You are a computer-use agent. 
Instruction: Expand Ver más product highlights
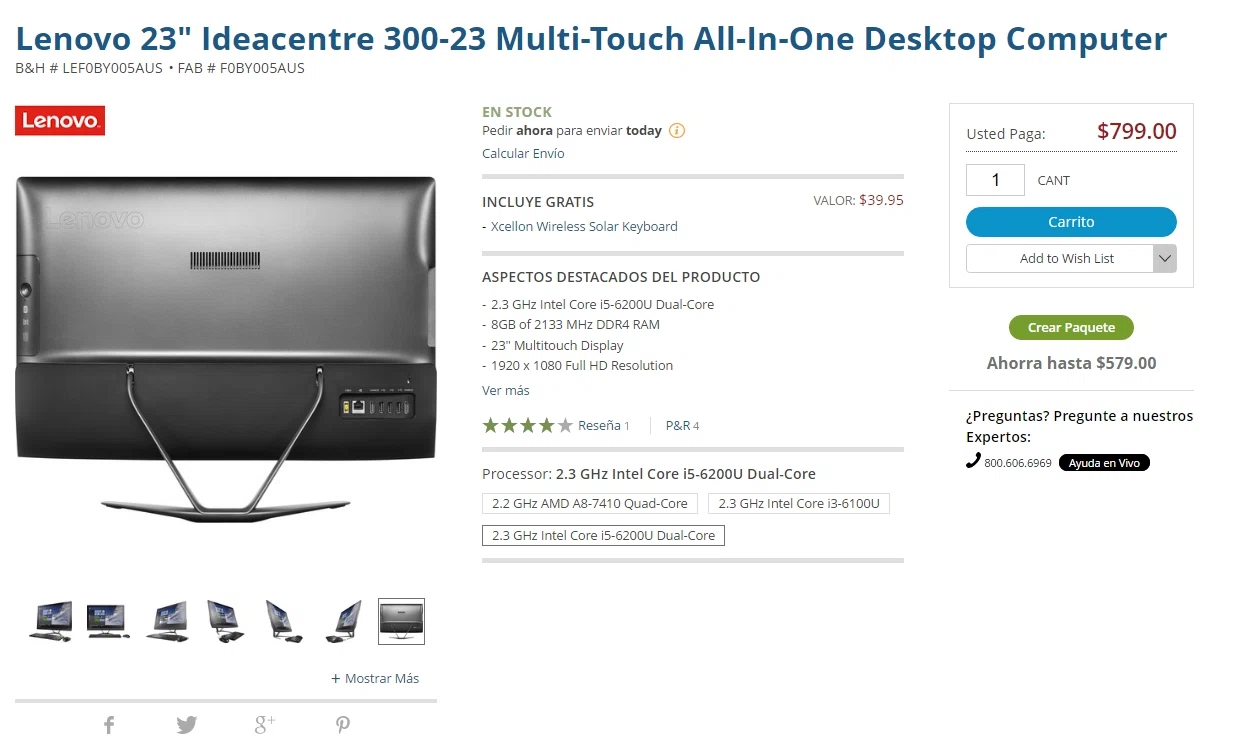(506, 391)
